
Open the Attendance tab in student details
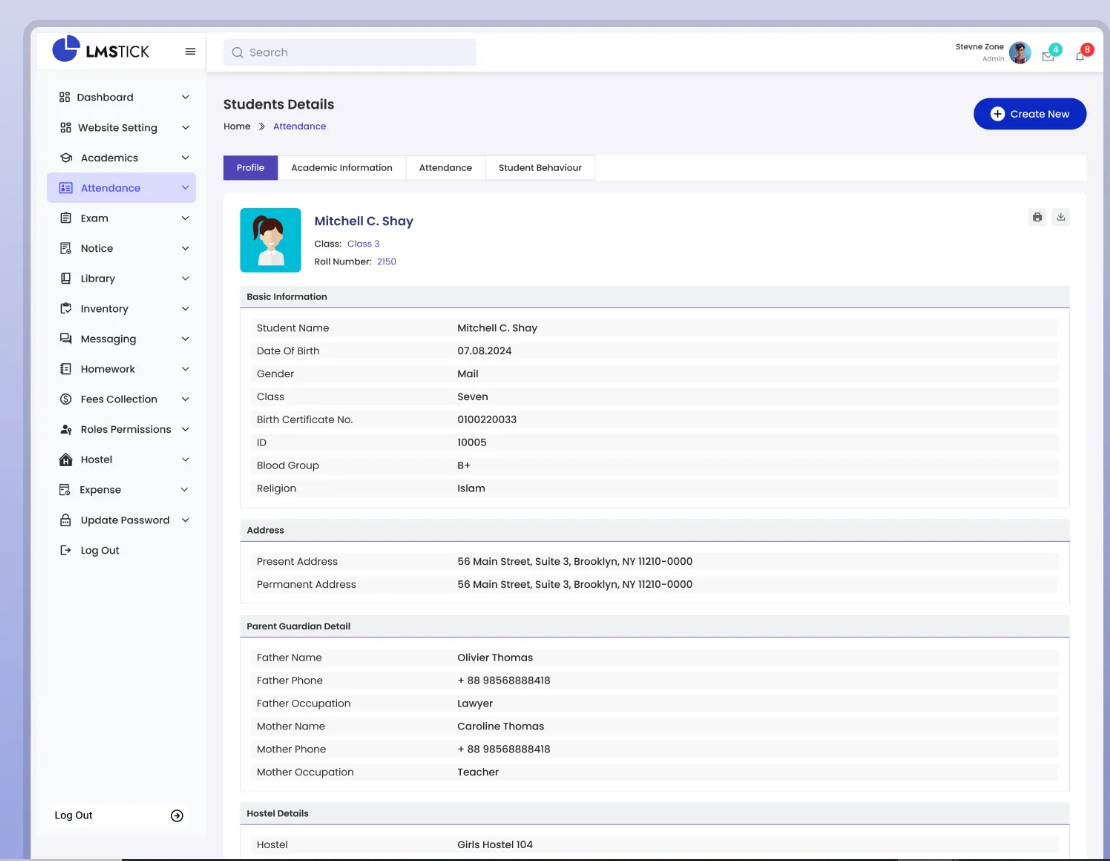tap(445, 168)
